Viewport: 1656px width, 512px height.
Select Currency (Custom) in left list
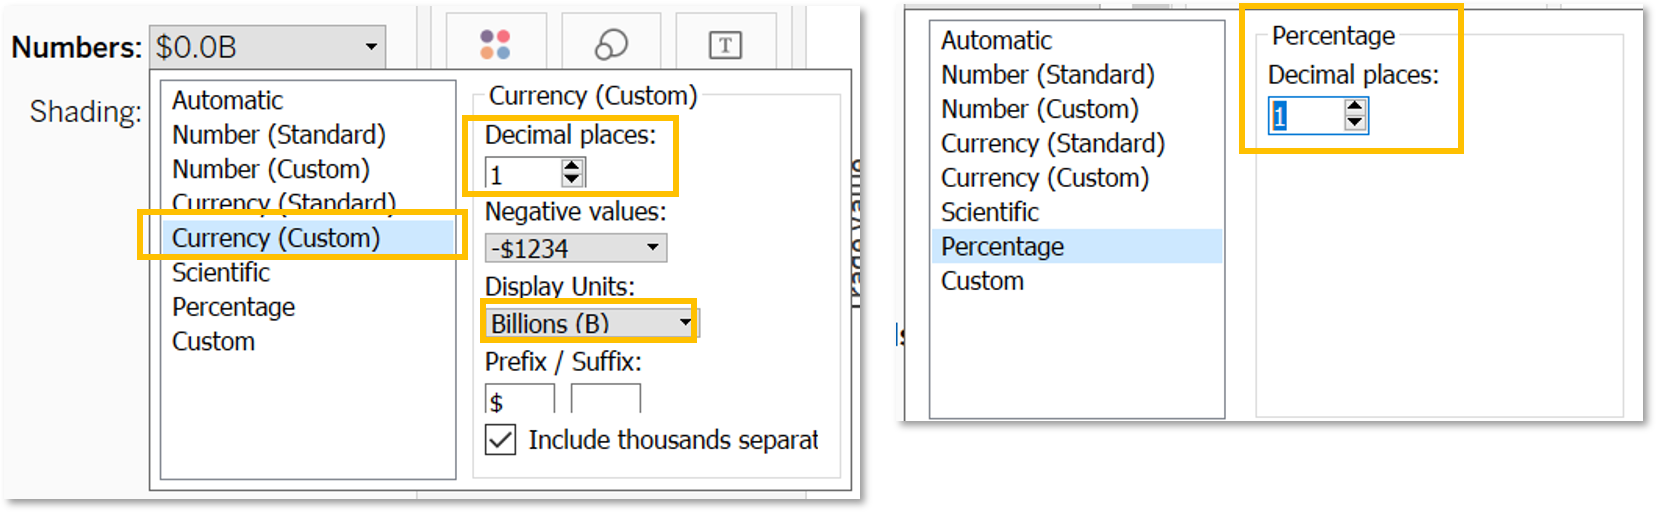point(276,238)
